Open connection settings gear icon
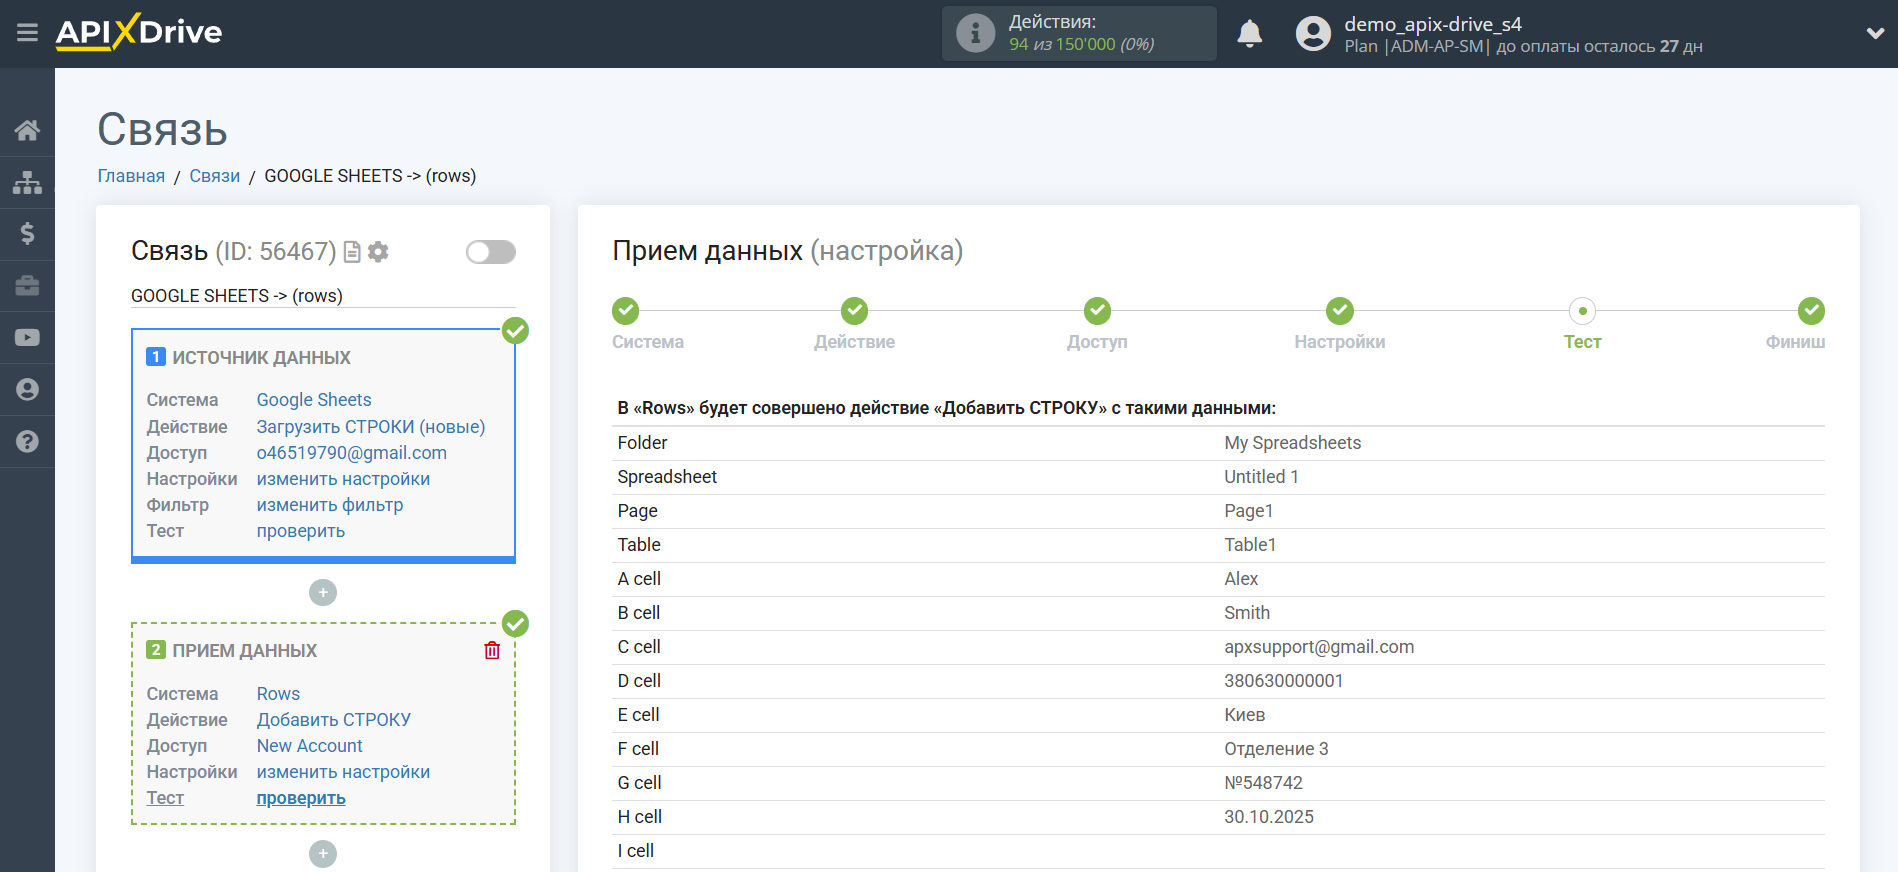The height and width of the screenshot is (872, 1898). [378, 252]
